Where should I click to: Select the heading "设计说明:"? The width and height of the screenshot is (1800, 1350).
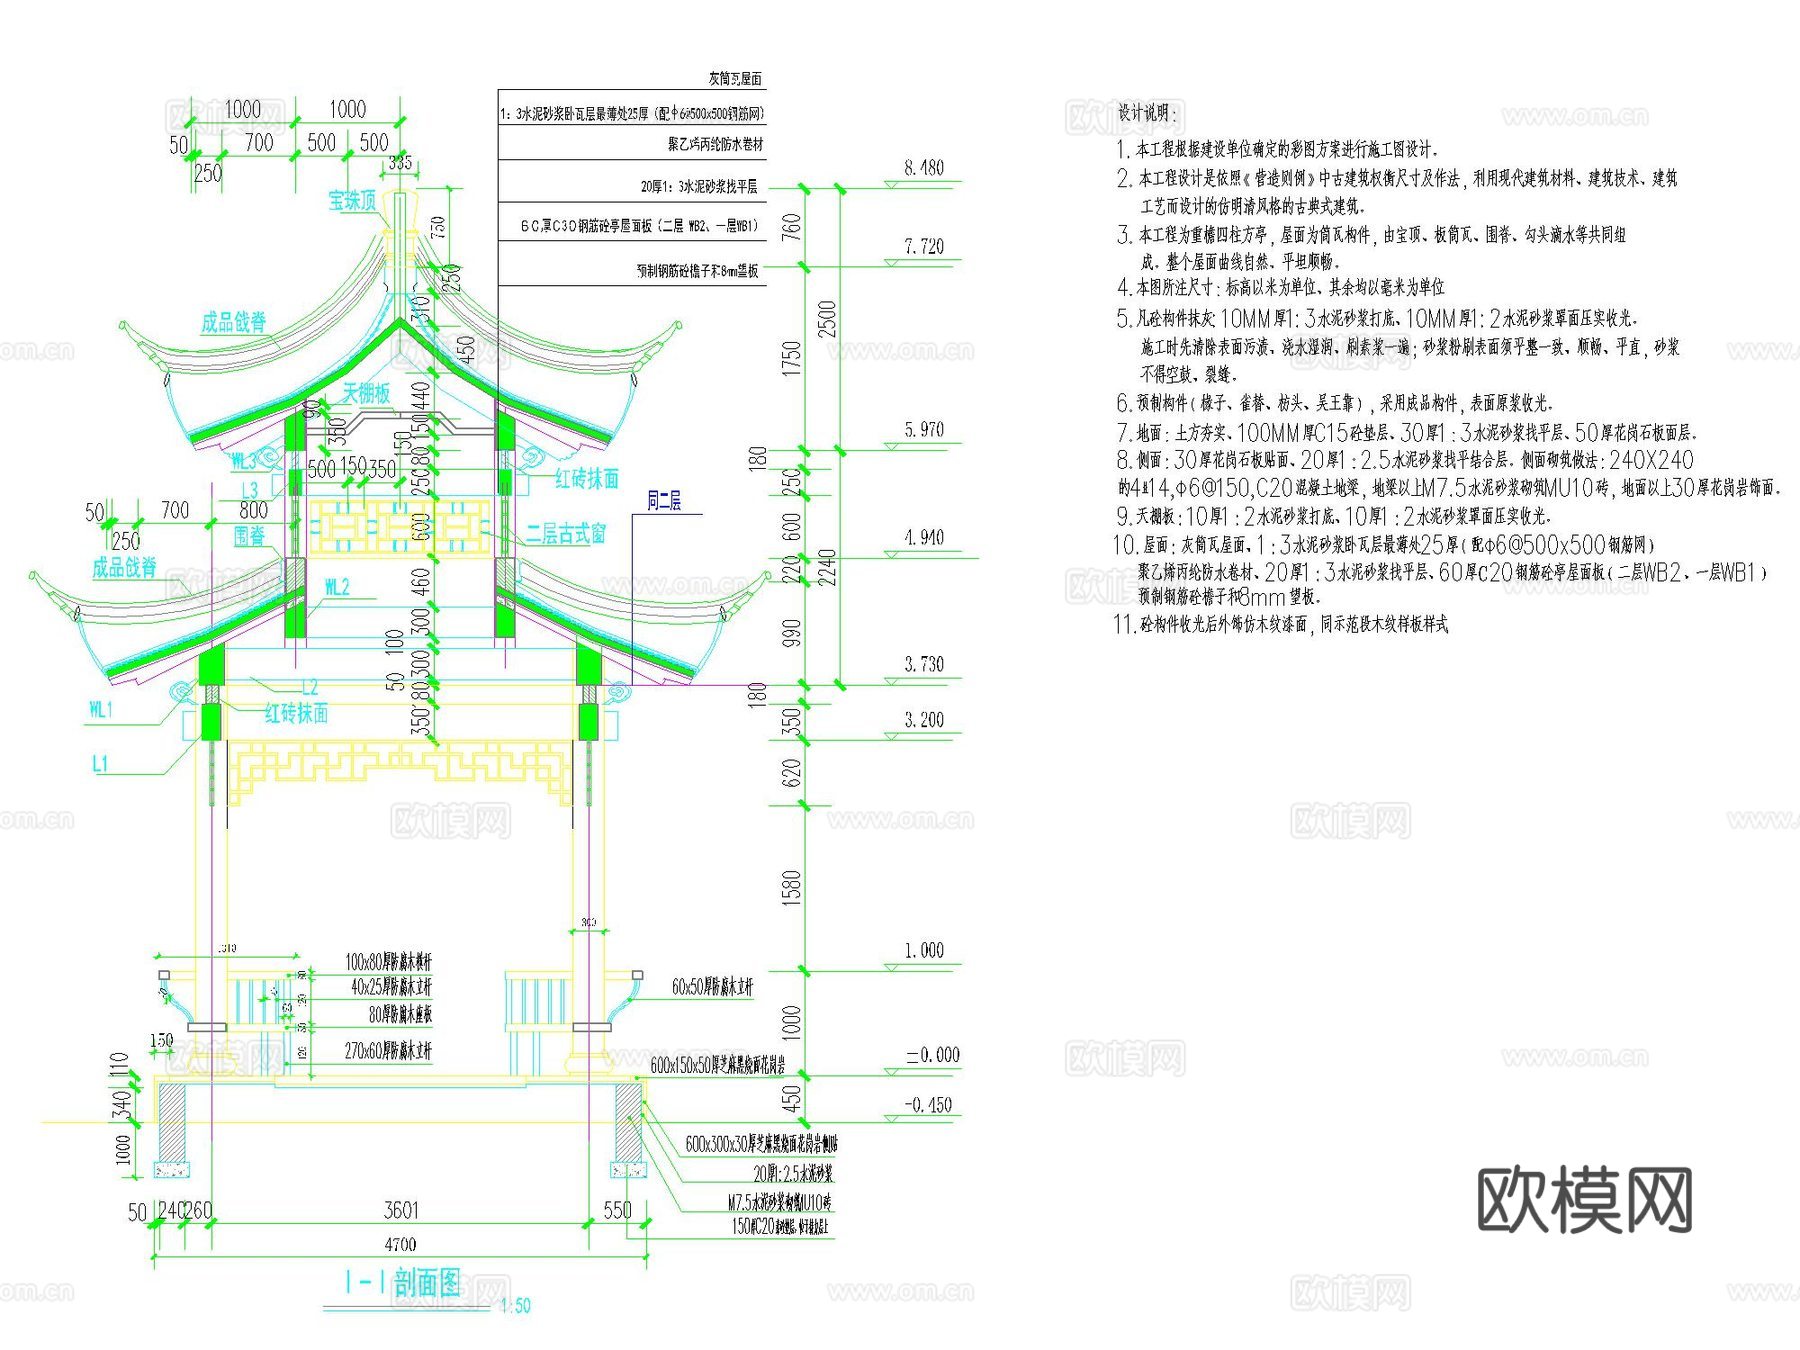(1149, 113)
